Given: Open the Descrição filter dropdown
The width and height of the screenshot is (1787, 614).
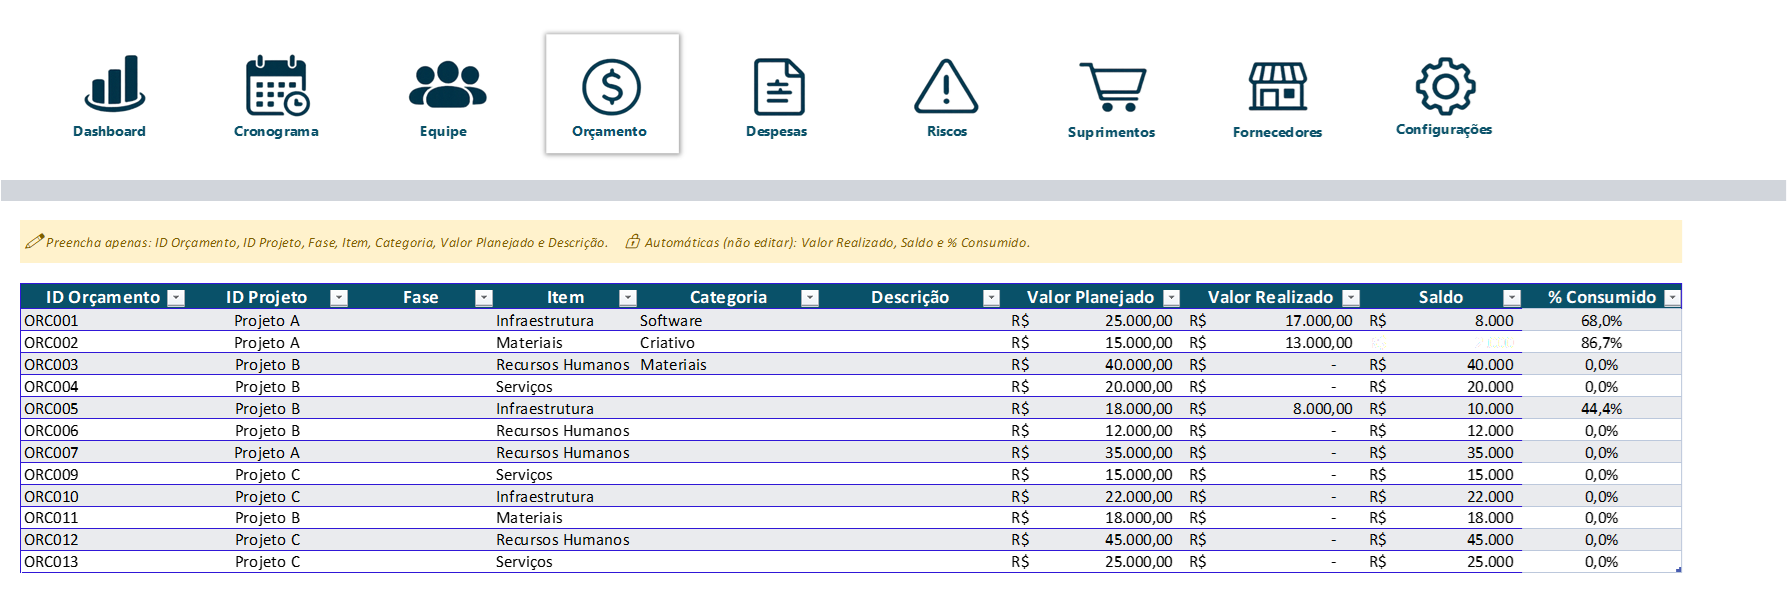Looking at the screenshot, I should point(991,297).
